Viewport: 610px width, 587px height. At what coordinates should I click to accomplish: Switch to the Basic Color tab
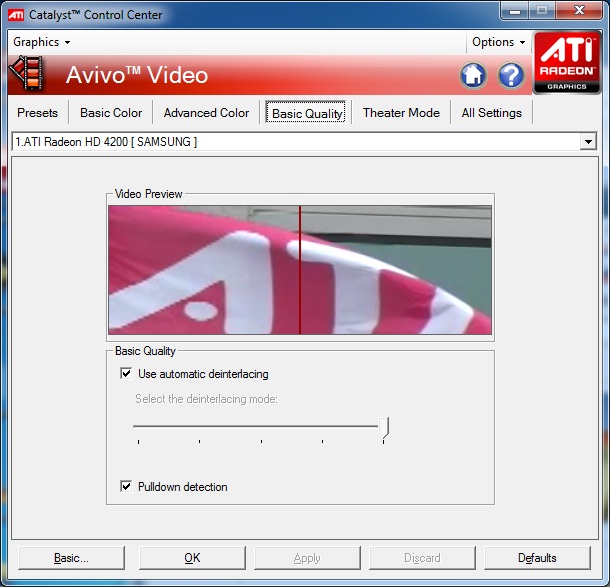click(111, 113)
